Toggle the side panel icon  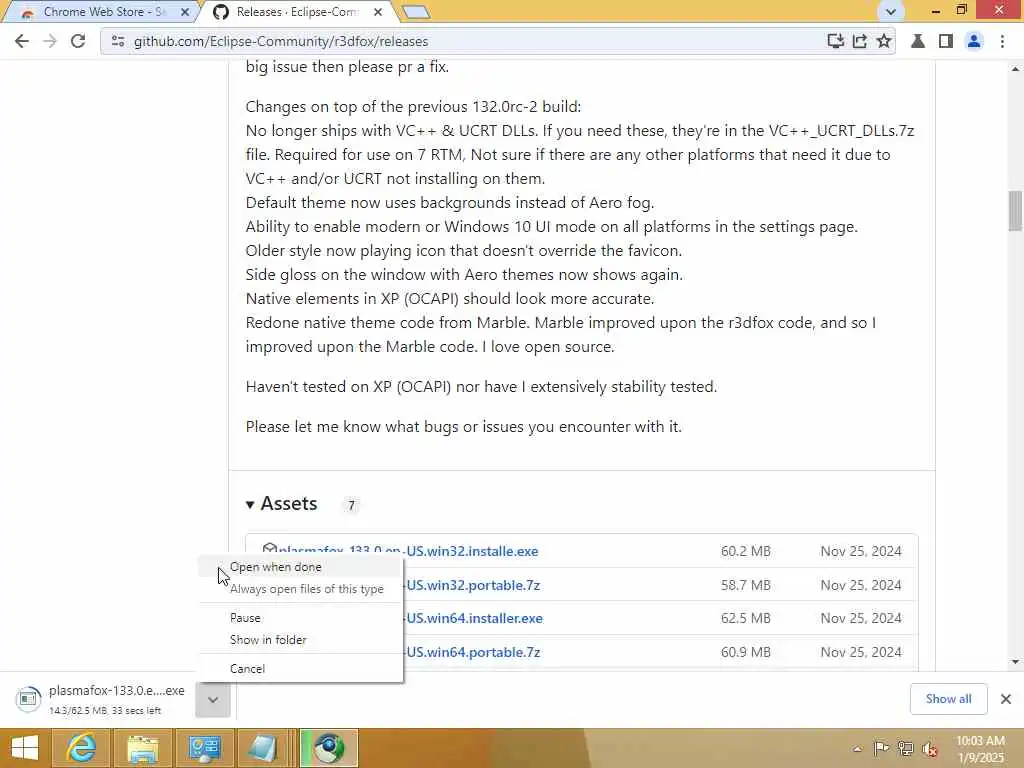point(946,41)
